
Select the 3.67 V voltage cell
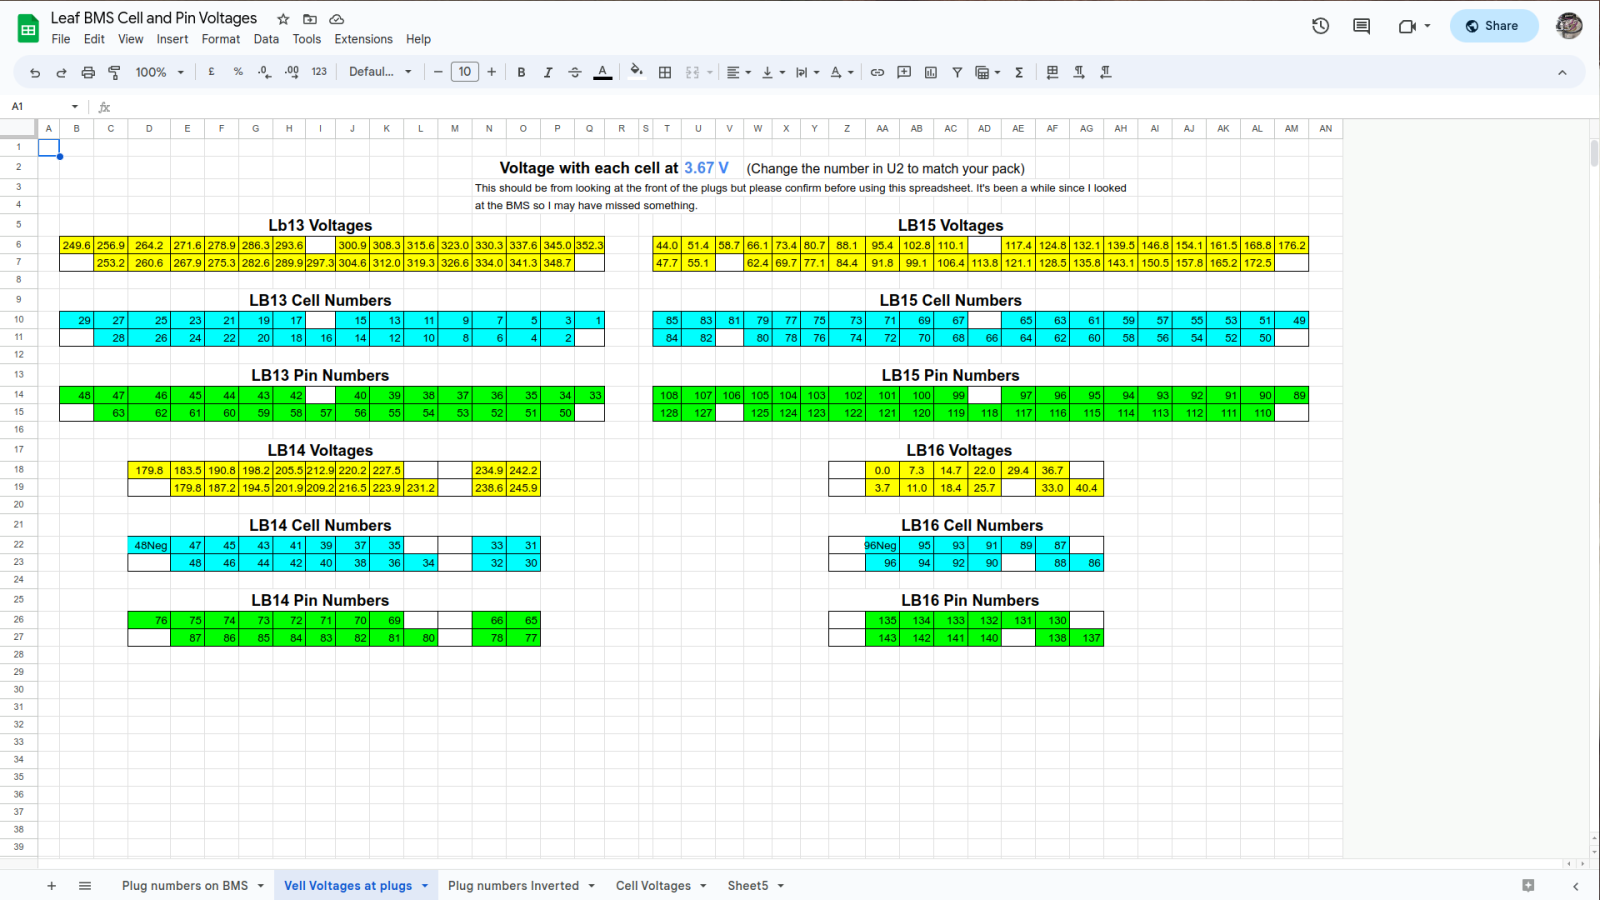pos(706,168)
